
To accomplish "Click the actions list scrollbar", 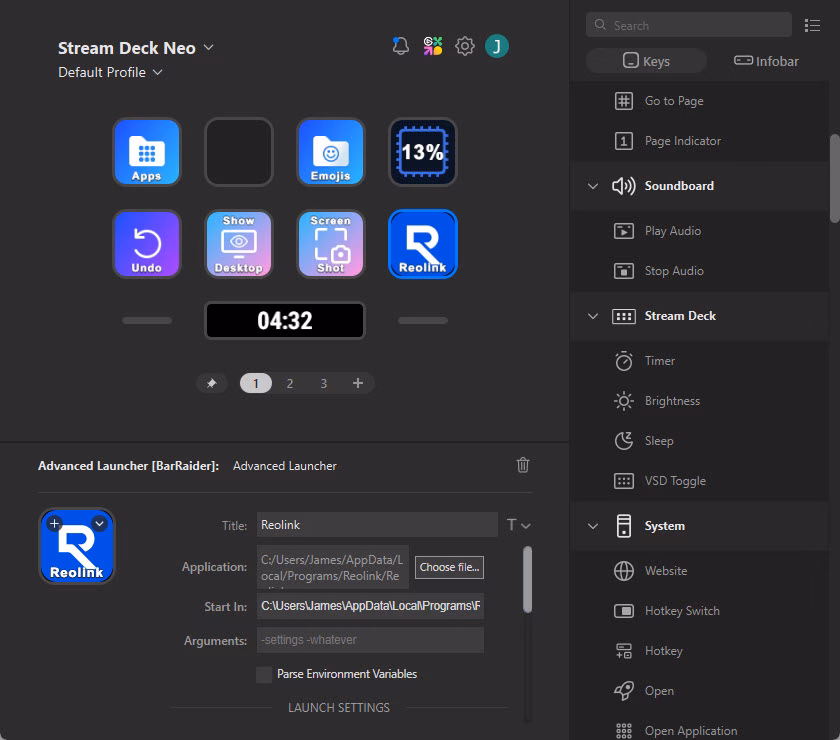I will pyautogui.click(x=834, y=178).
